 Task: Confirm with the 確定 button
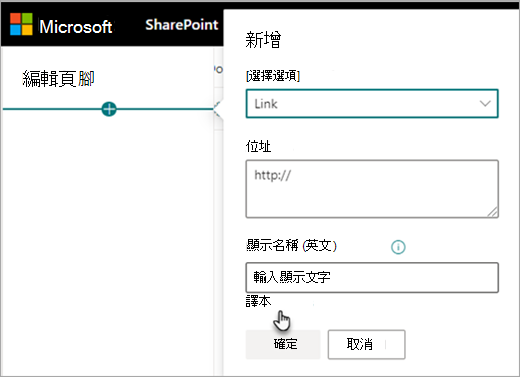point(283,344)
